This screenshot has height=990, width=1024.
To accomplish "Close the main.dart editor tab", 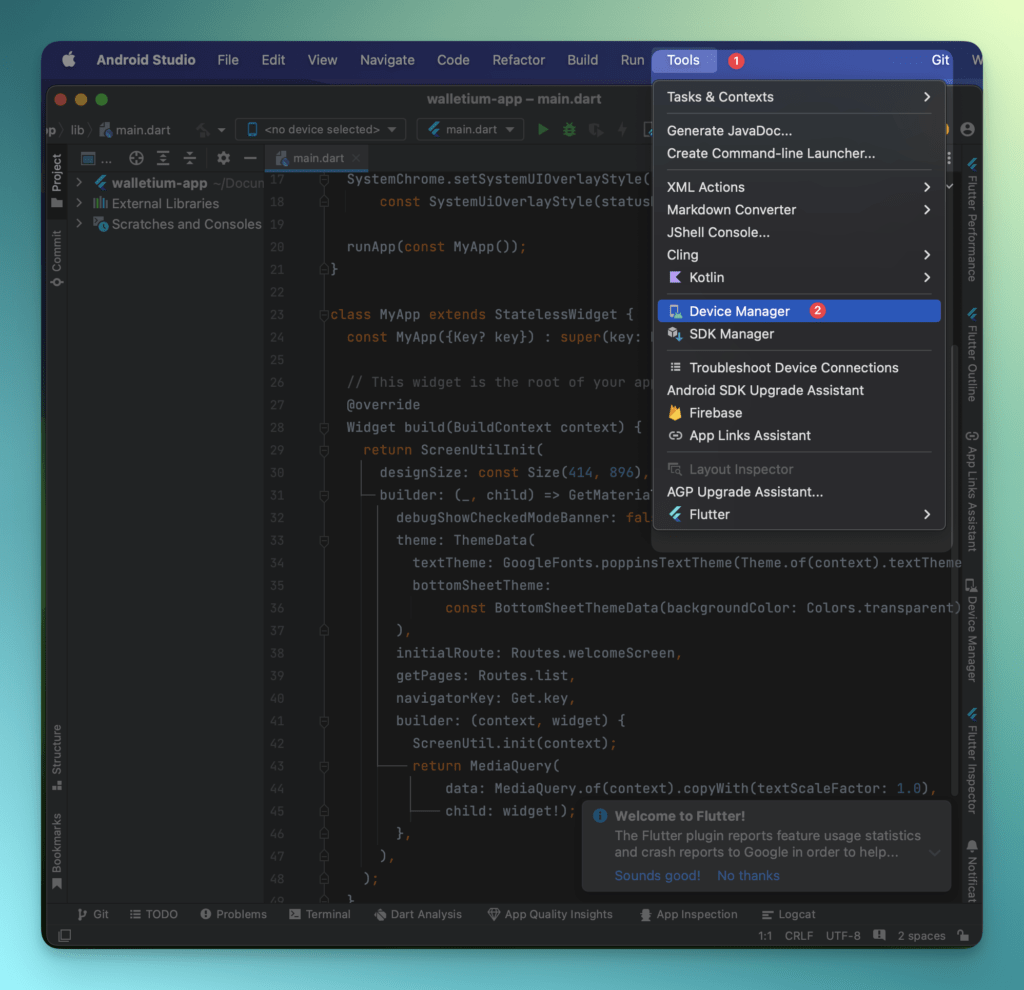I will [x=356, y=158].
